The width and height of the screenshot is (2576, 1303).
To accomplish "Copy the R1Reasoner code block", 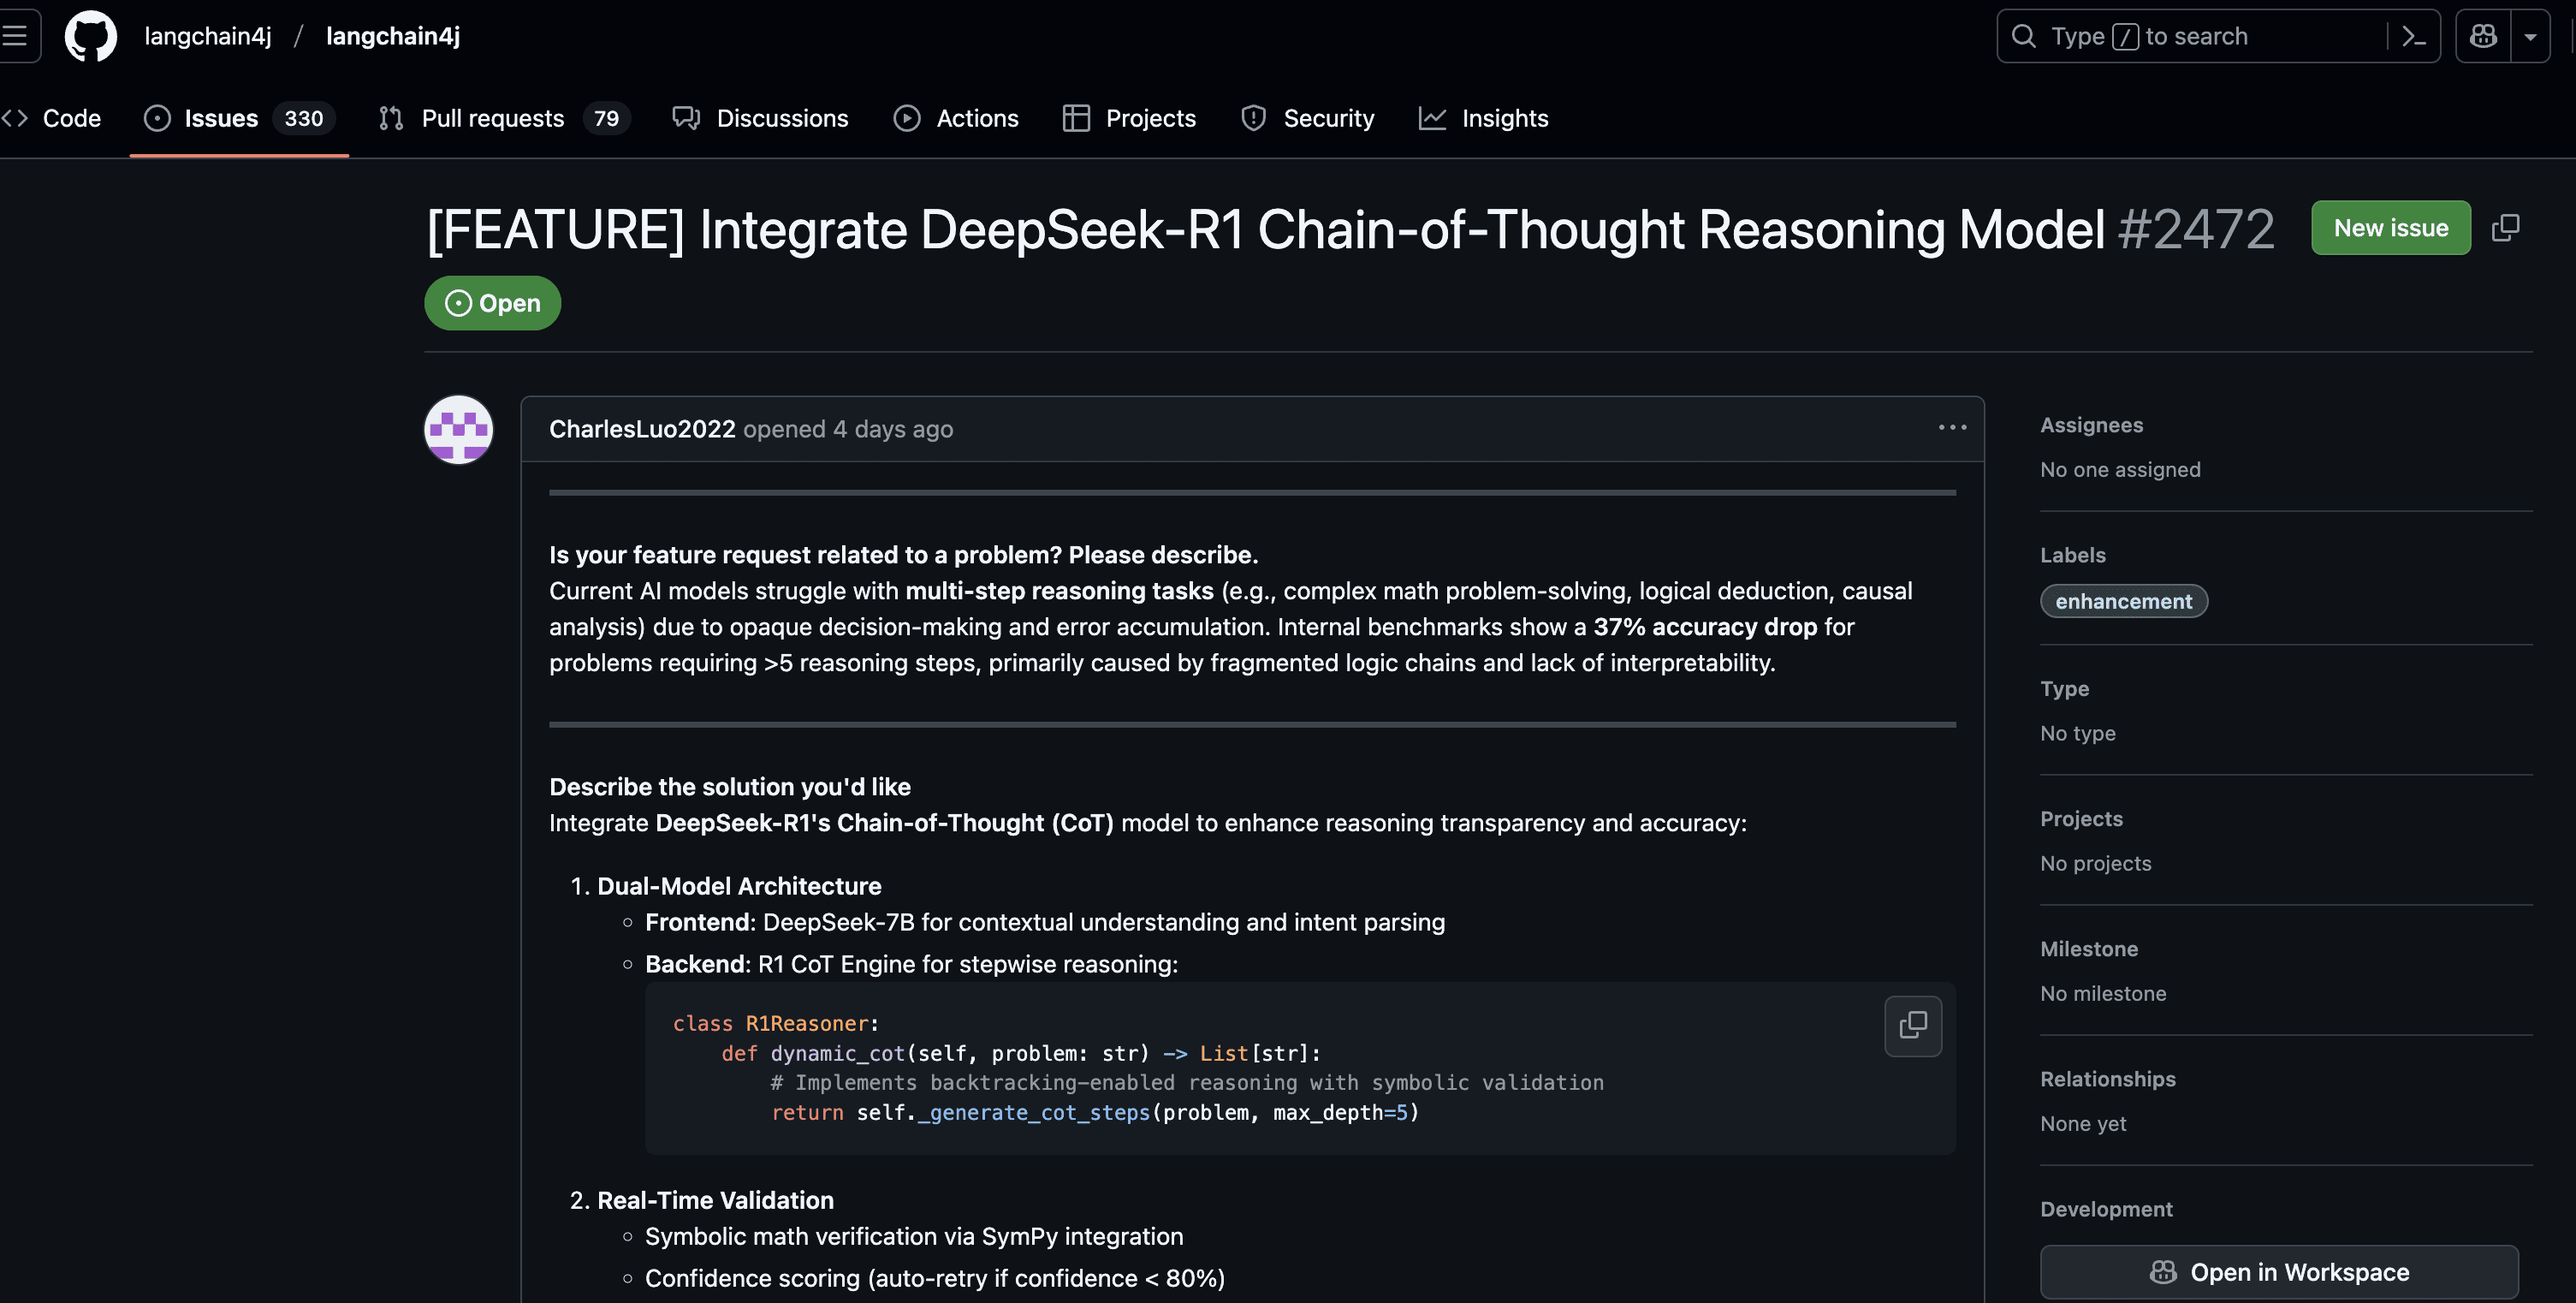I will coord(1913,1025).
